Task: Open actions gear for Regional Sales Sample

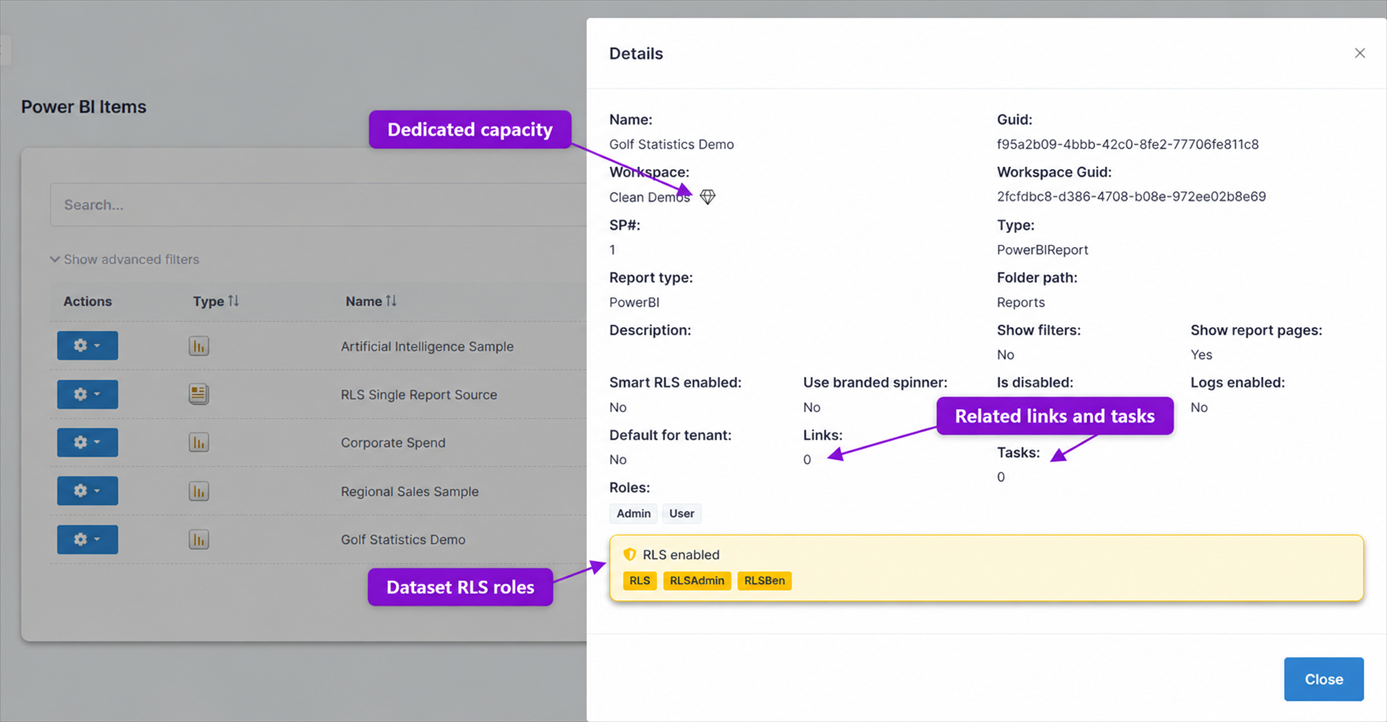Action: (87, 491)
